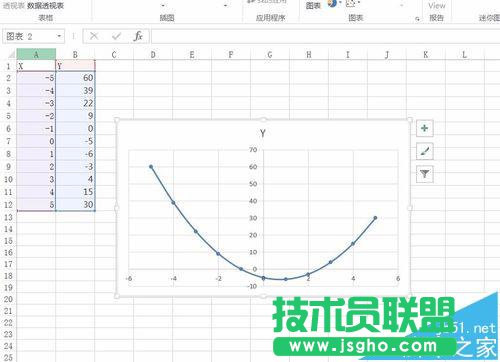Screen dimensions: 500x362
Task: Click cell B2 with value 60
Action: pos(75,78)
